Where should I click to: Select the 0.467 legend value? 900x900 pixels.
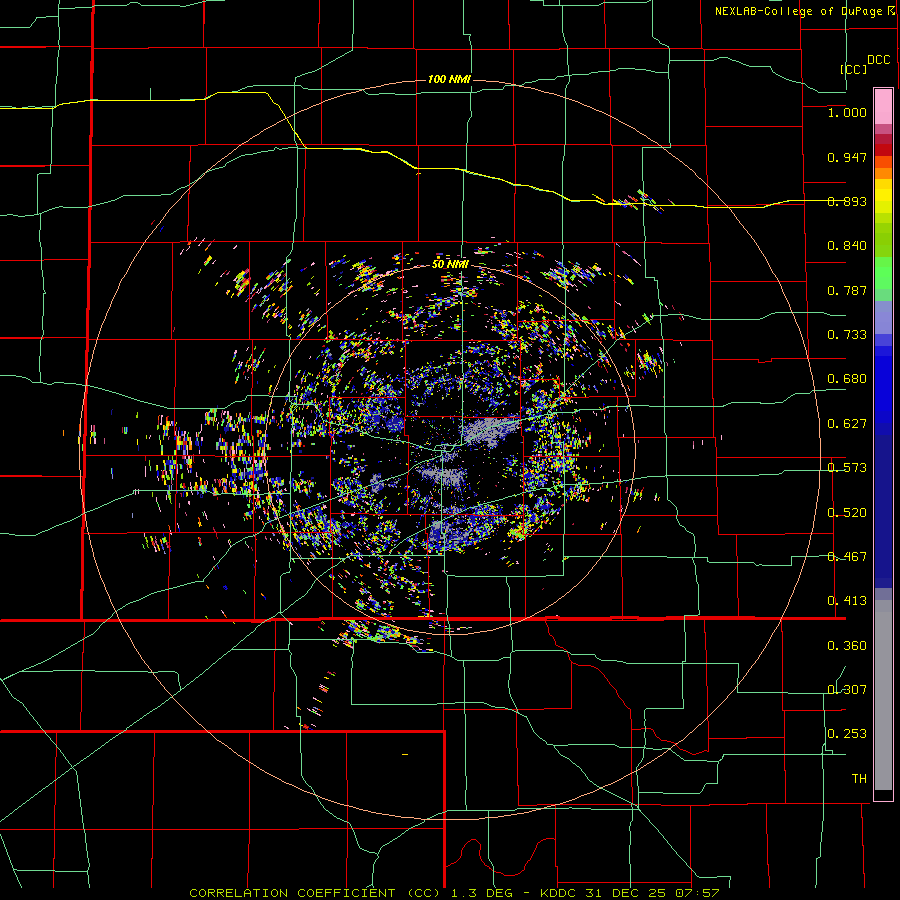847,556
